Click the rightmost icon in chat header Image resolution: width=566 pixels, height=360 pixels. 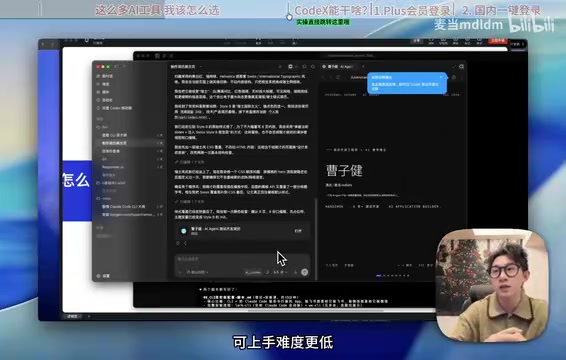pos(313,67)
